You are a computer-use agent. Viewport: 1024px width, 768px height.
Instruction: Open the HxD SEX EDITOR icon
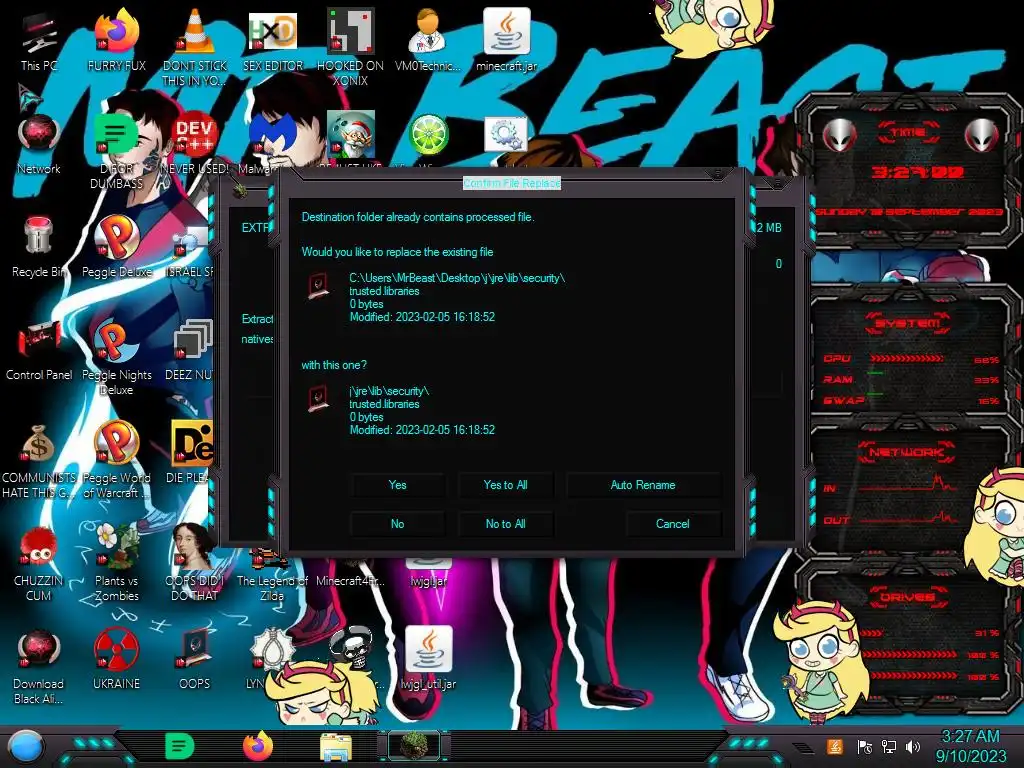(273, 42)
